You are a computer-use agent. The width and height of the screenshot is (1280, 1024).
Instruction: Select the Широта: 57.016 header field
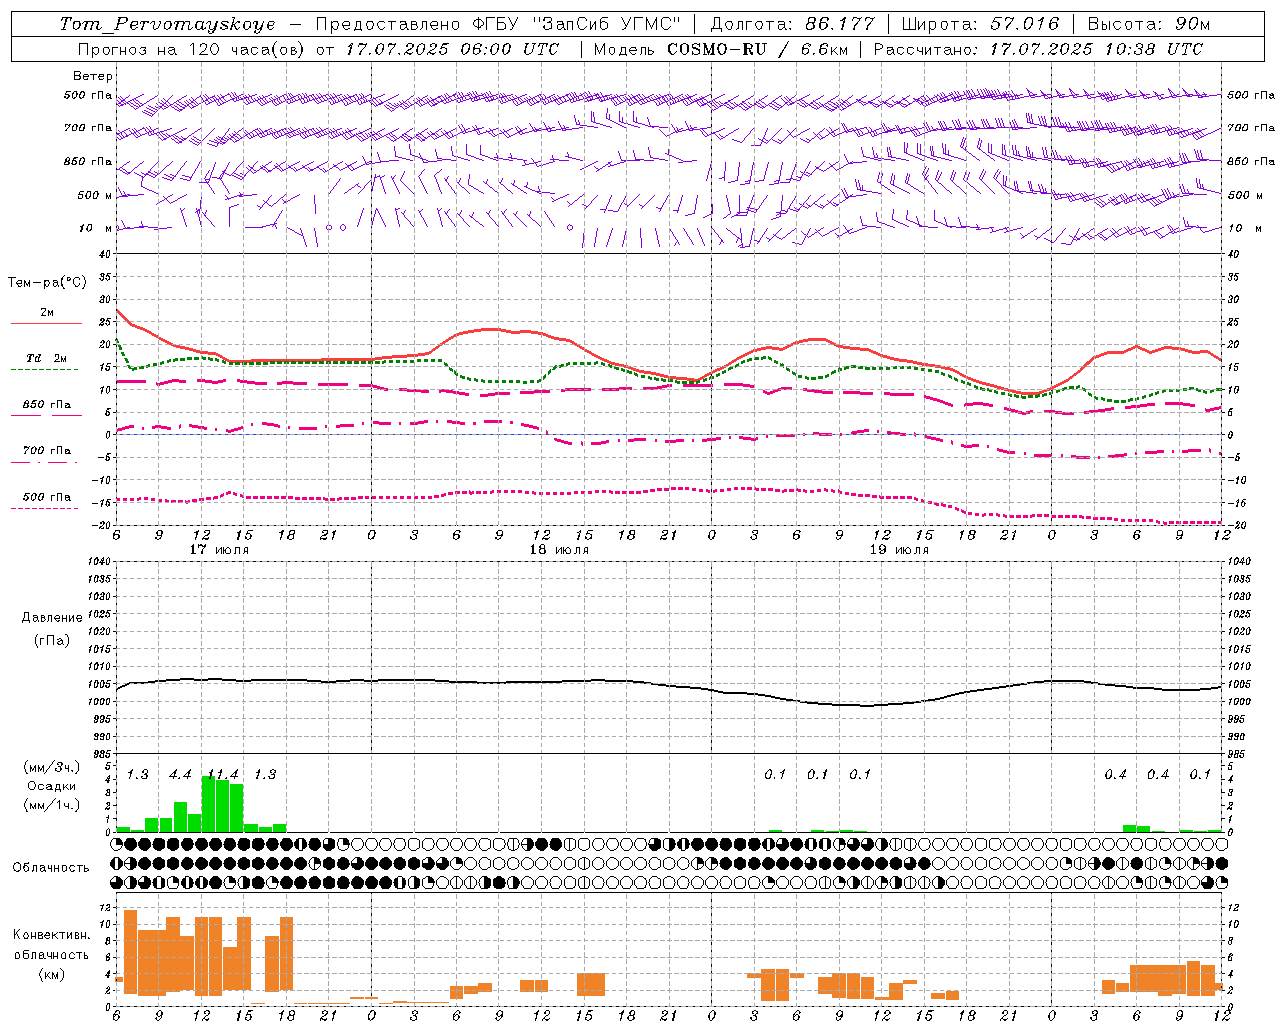(x=980, y=24)
